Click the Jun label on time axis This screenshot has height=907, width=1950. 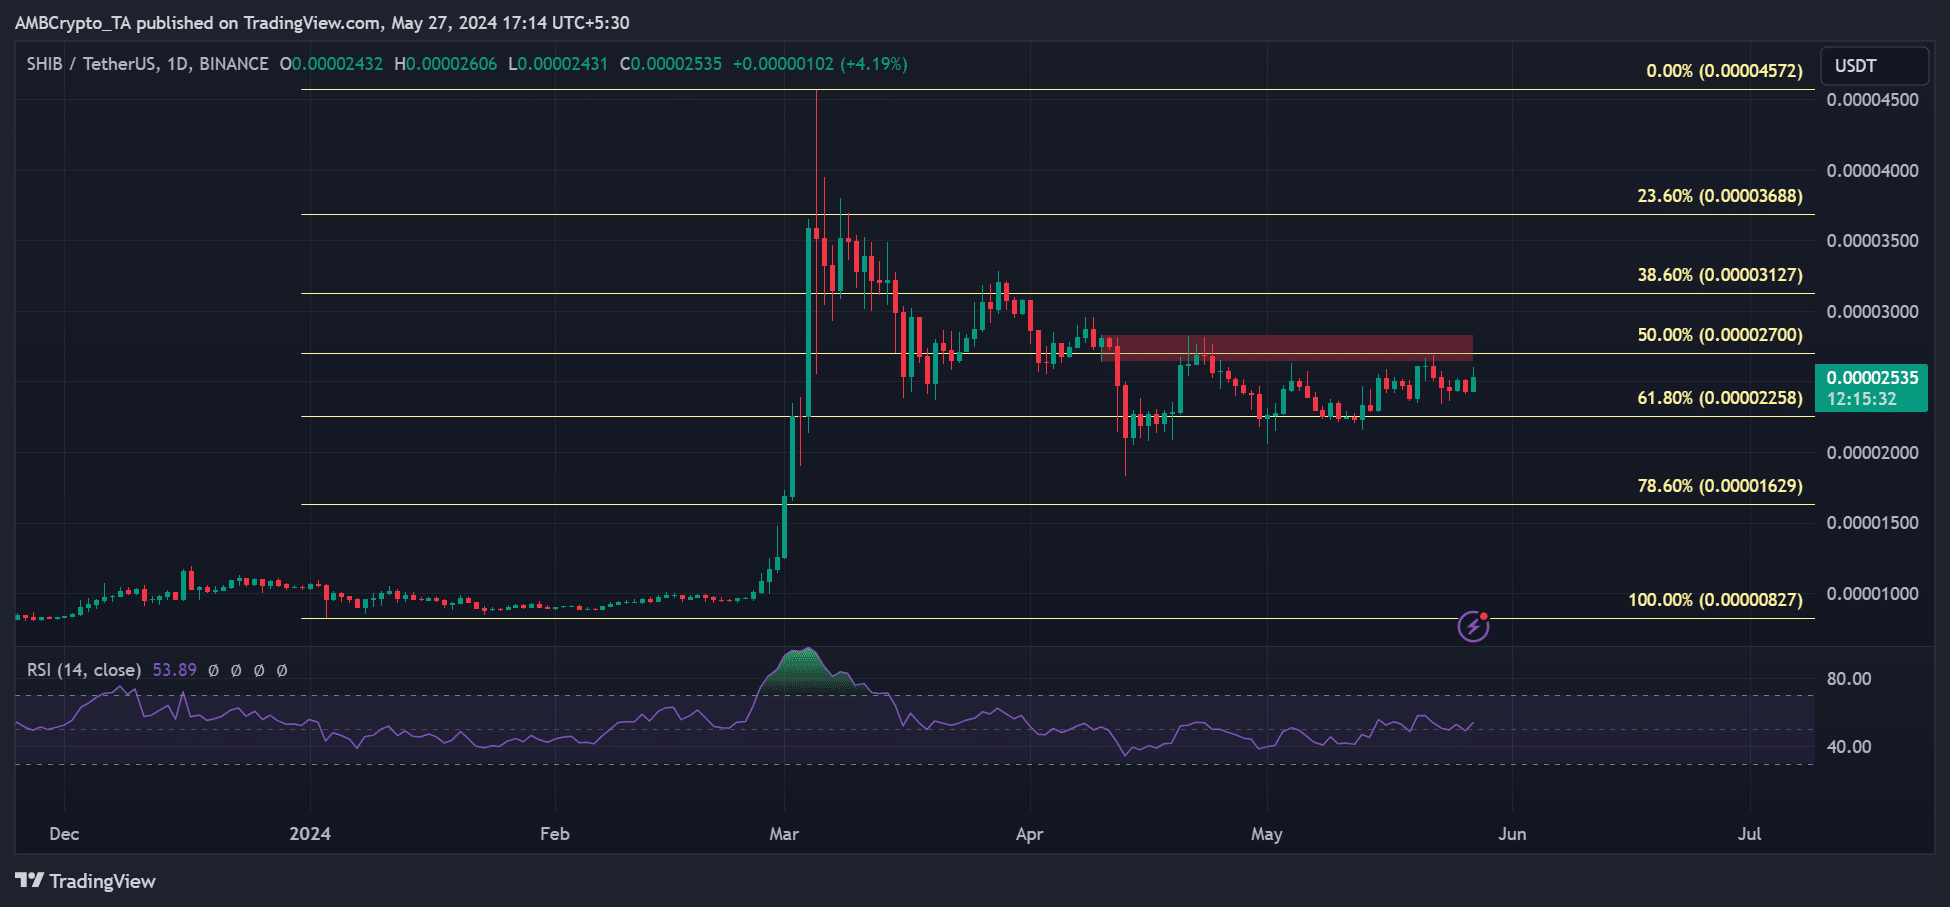click(1512, 834)
